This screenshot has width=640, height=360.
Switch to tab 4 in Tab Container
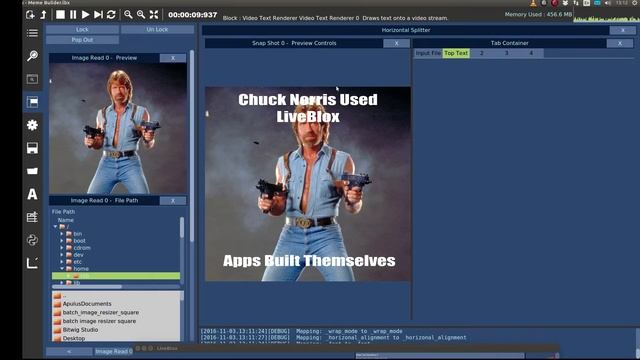[x=531, y=53]
